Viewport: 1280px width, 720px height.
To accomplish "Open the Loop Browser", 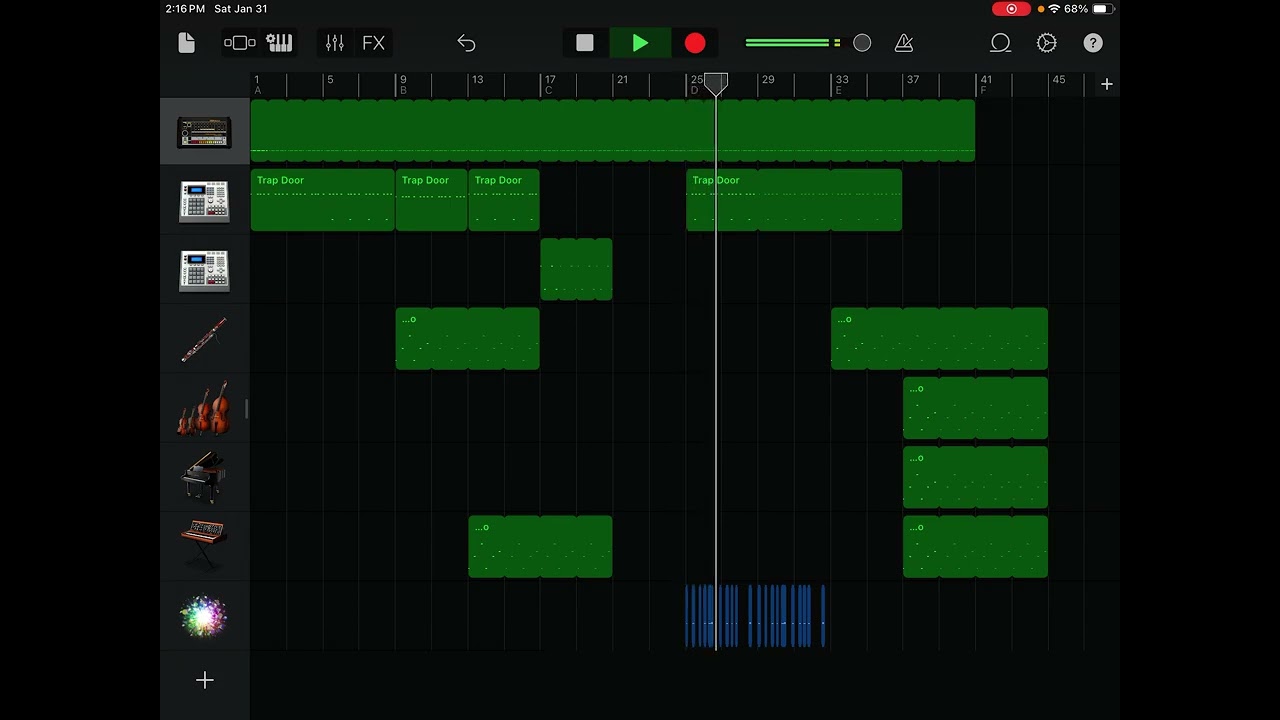I will click(x=1000, y=43).
